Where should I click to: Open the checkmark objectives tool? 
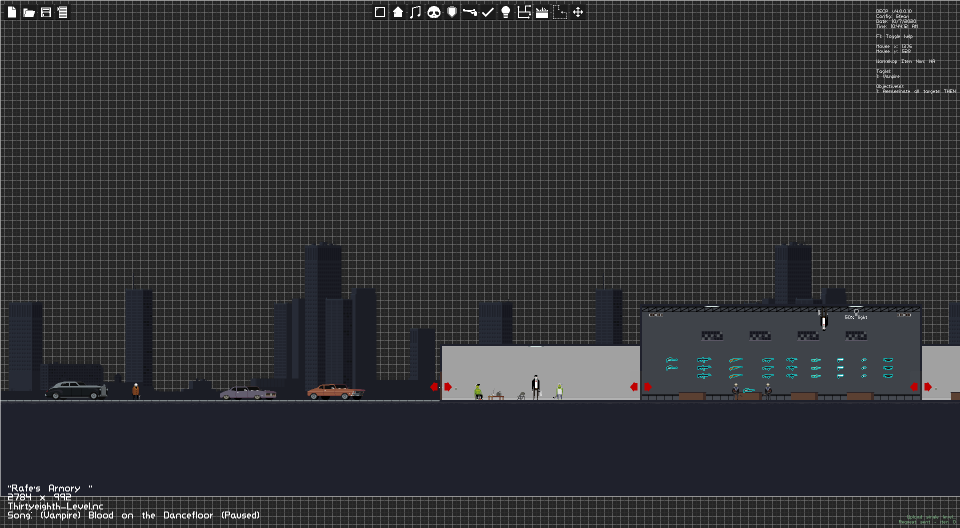point(488,12)
